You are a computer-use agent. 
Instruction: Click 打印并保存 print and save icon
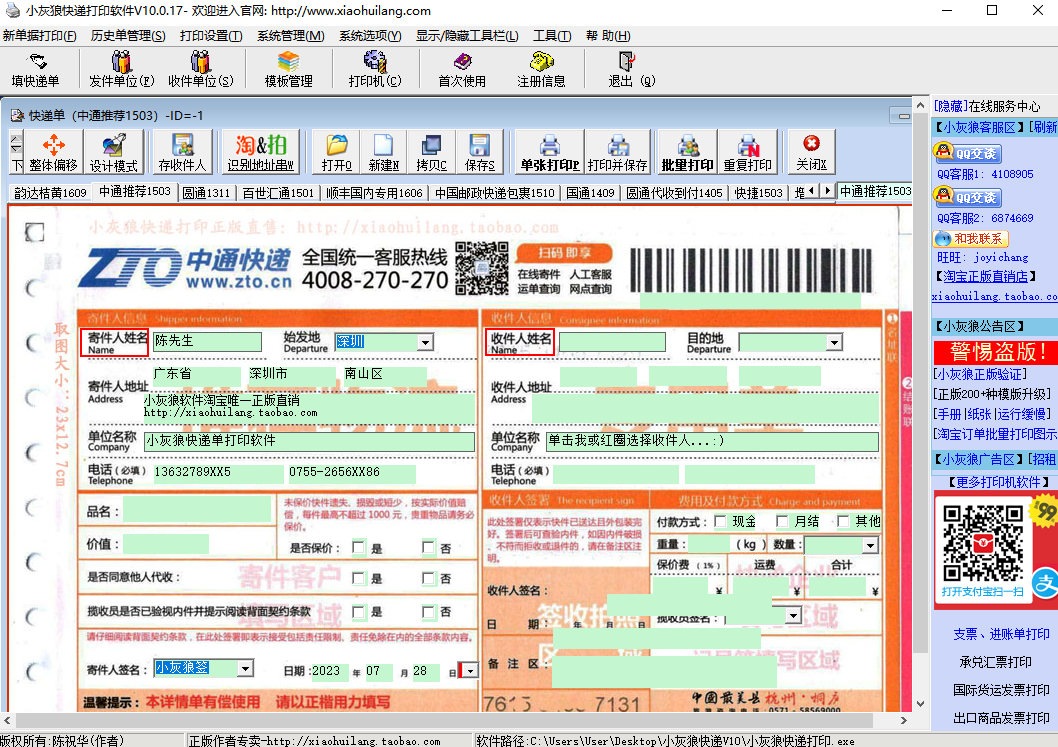coord(617,153)
